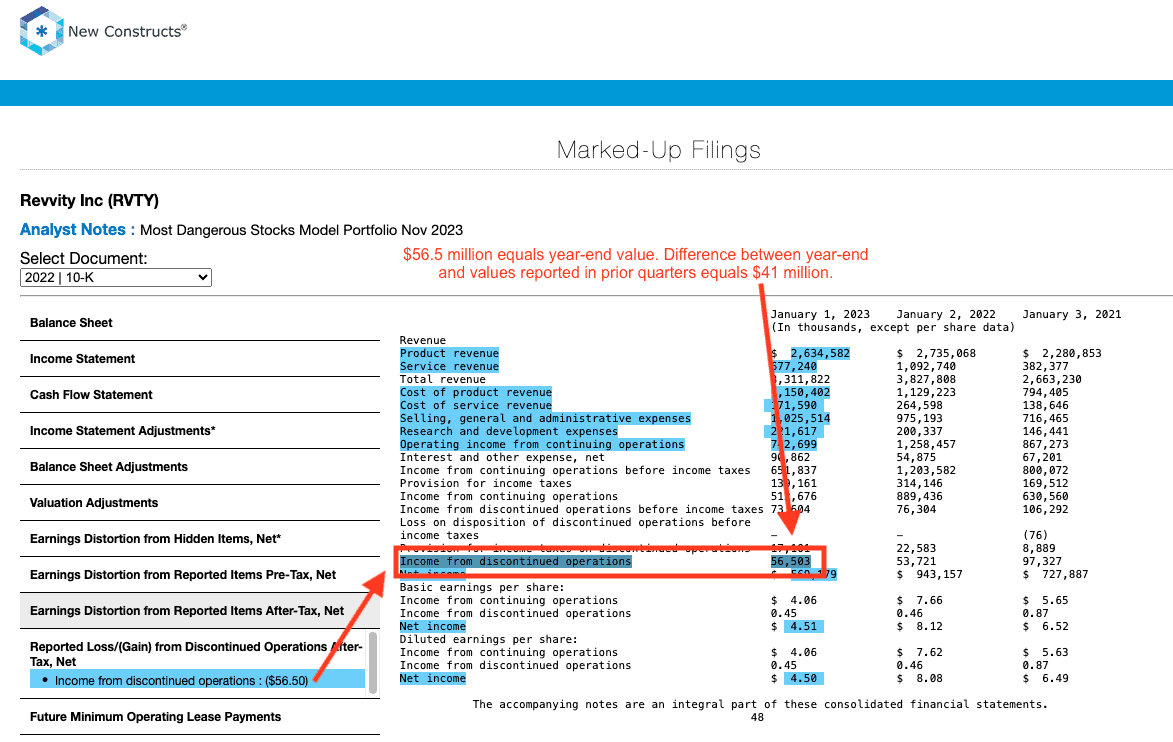Click the sidebar panel scrollbar
This screenshot has height=742, width=1173.
[x=373, y=662]
